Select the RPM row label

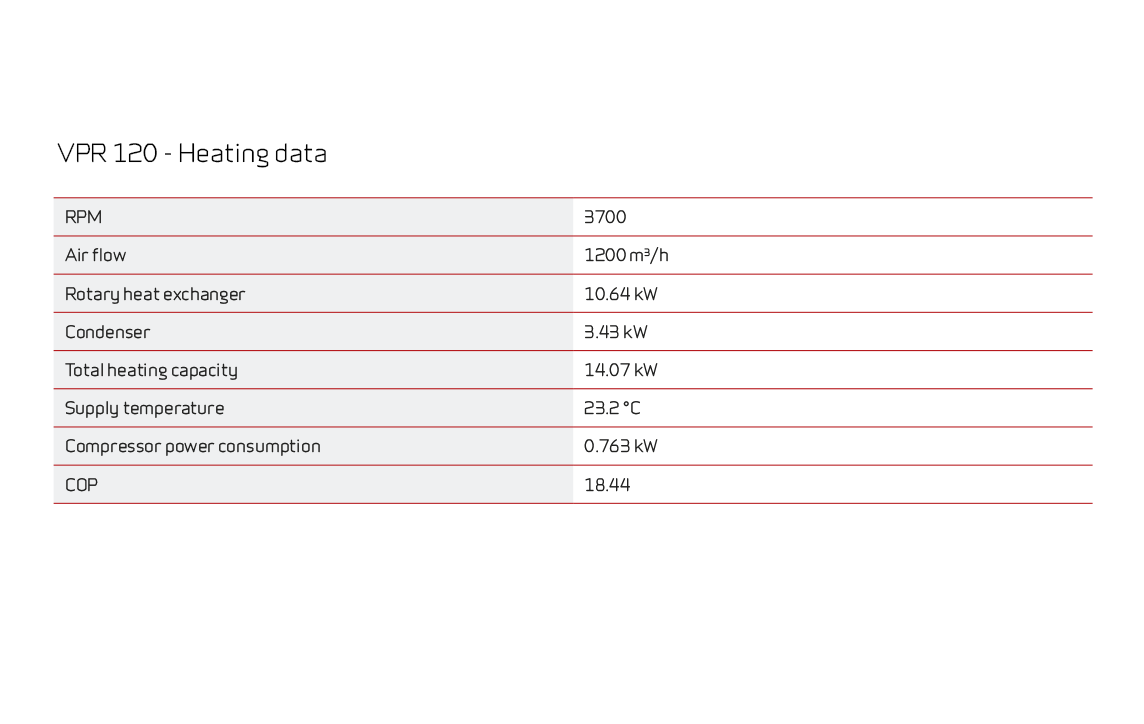[x=83, y=217]
